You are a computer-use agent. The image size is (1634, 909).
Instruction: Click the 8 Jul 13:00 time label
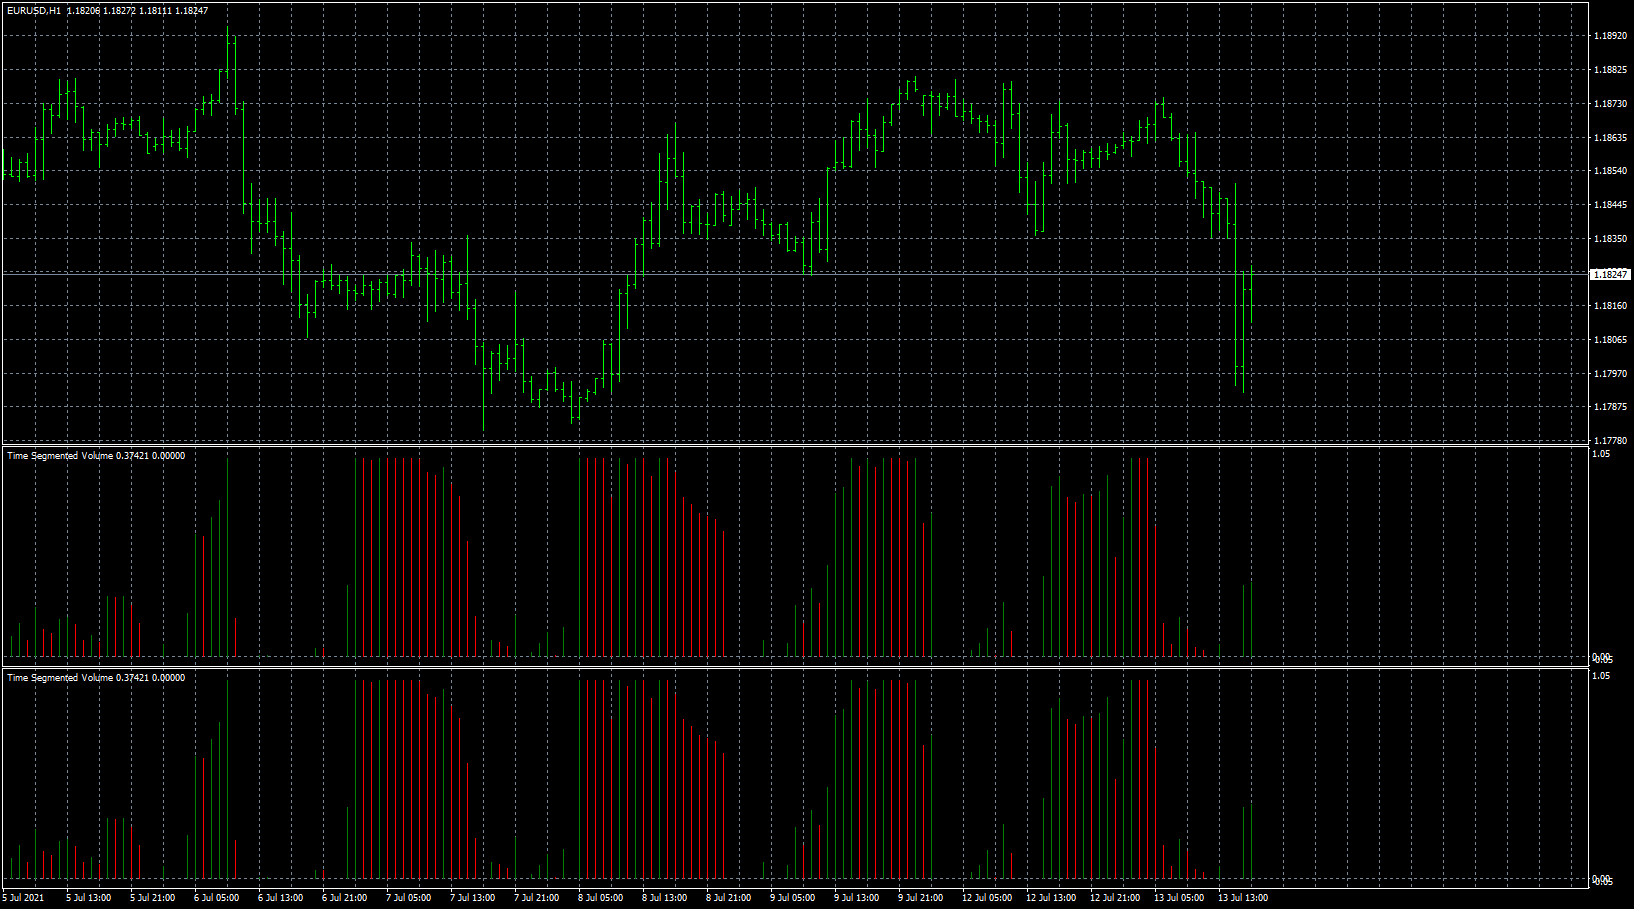point(665,898)
